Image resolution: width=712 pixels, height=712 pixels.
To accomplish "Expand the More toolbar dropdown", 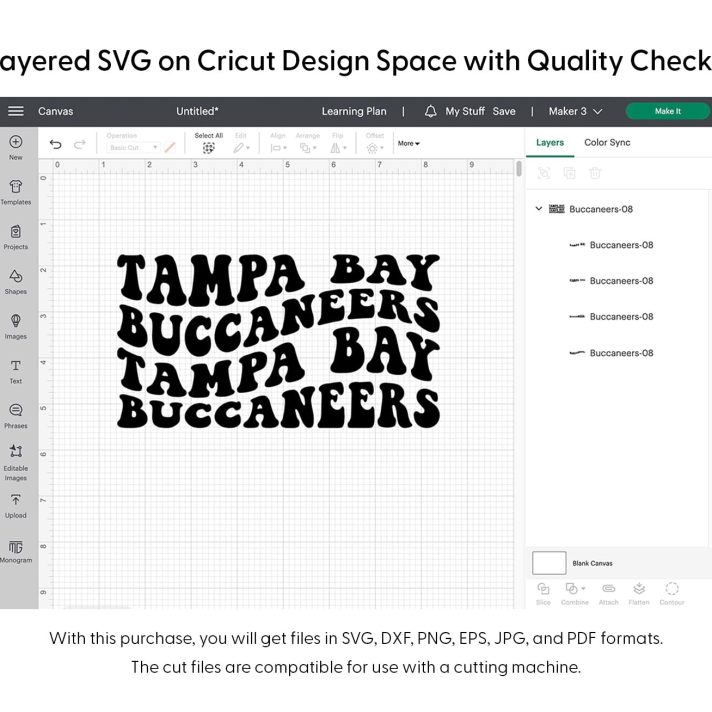I will [409, 143].
